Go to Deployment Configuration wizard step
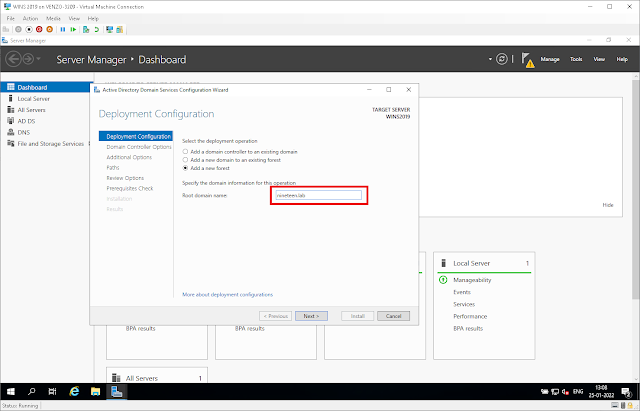640x411 pixels. pyautogui.click(x=136, y=136)
